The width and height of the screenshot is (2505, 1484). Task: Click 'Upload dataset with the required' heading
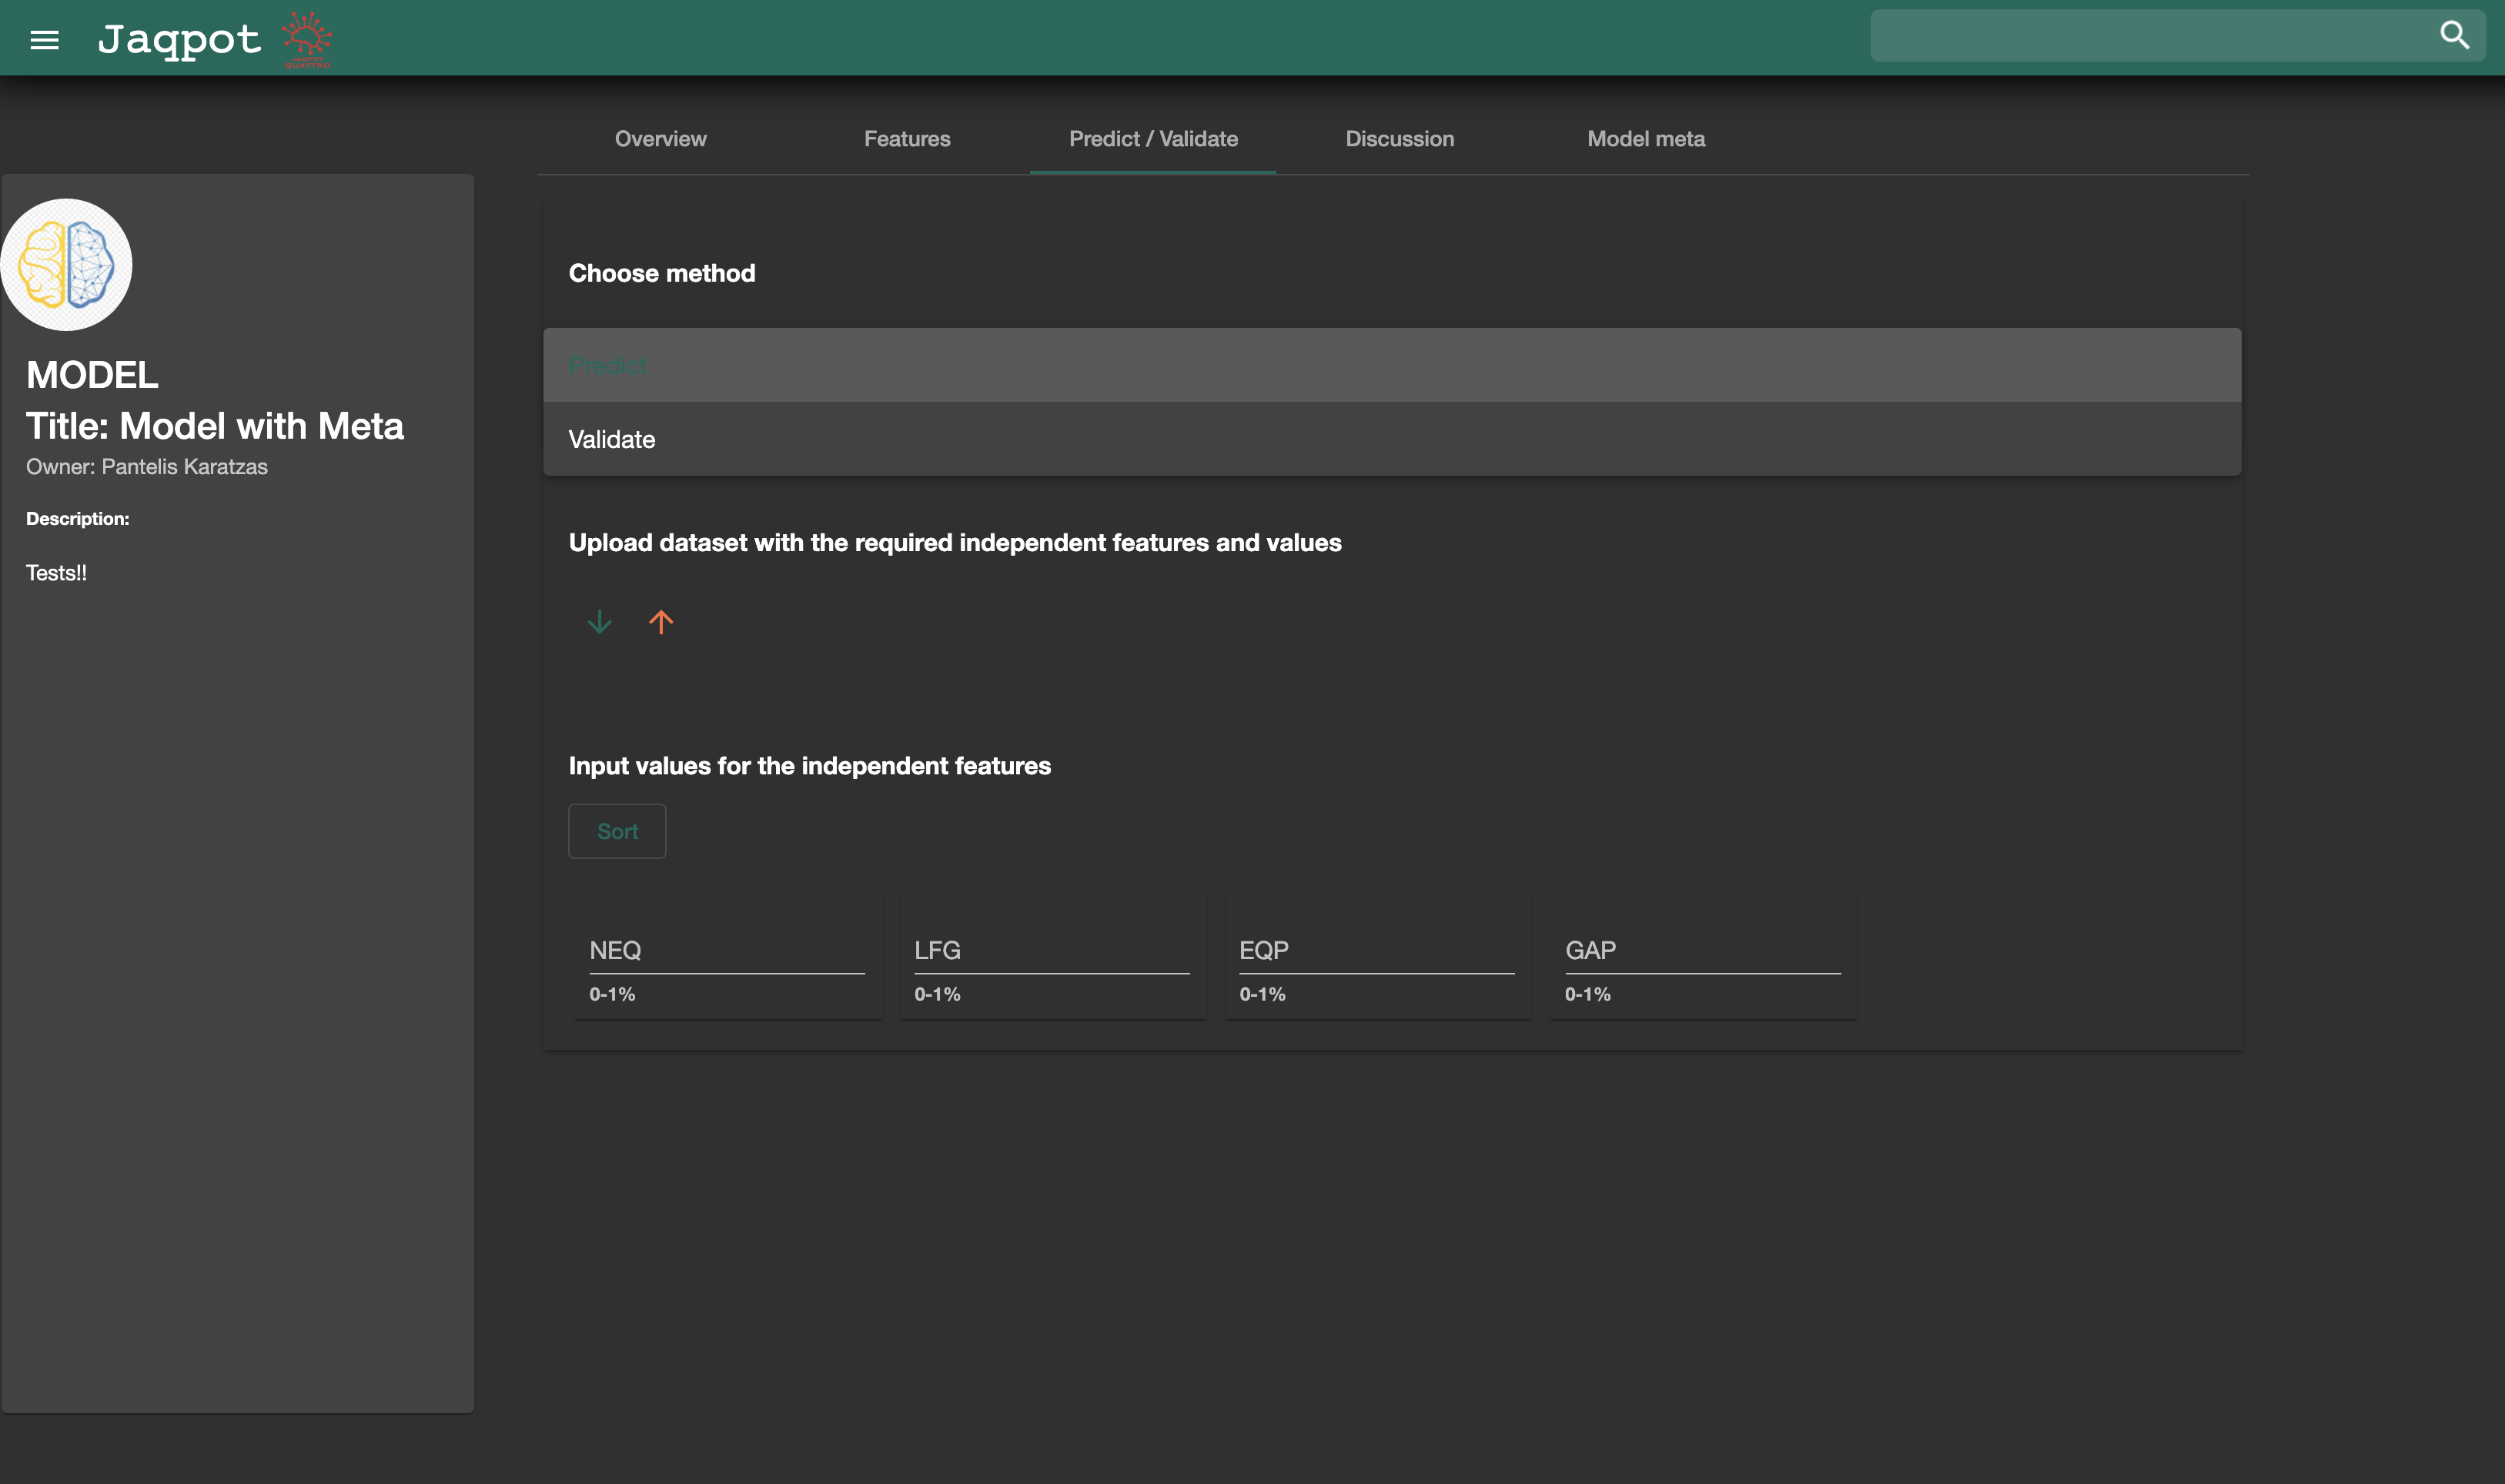click(x=955, y=543)
